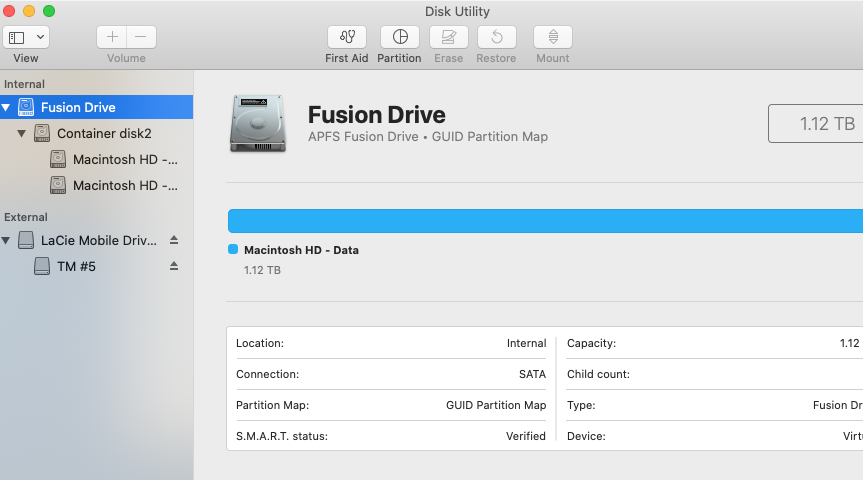Click the Erase toolbar icon
863x480 pixels.
point(449,37)
